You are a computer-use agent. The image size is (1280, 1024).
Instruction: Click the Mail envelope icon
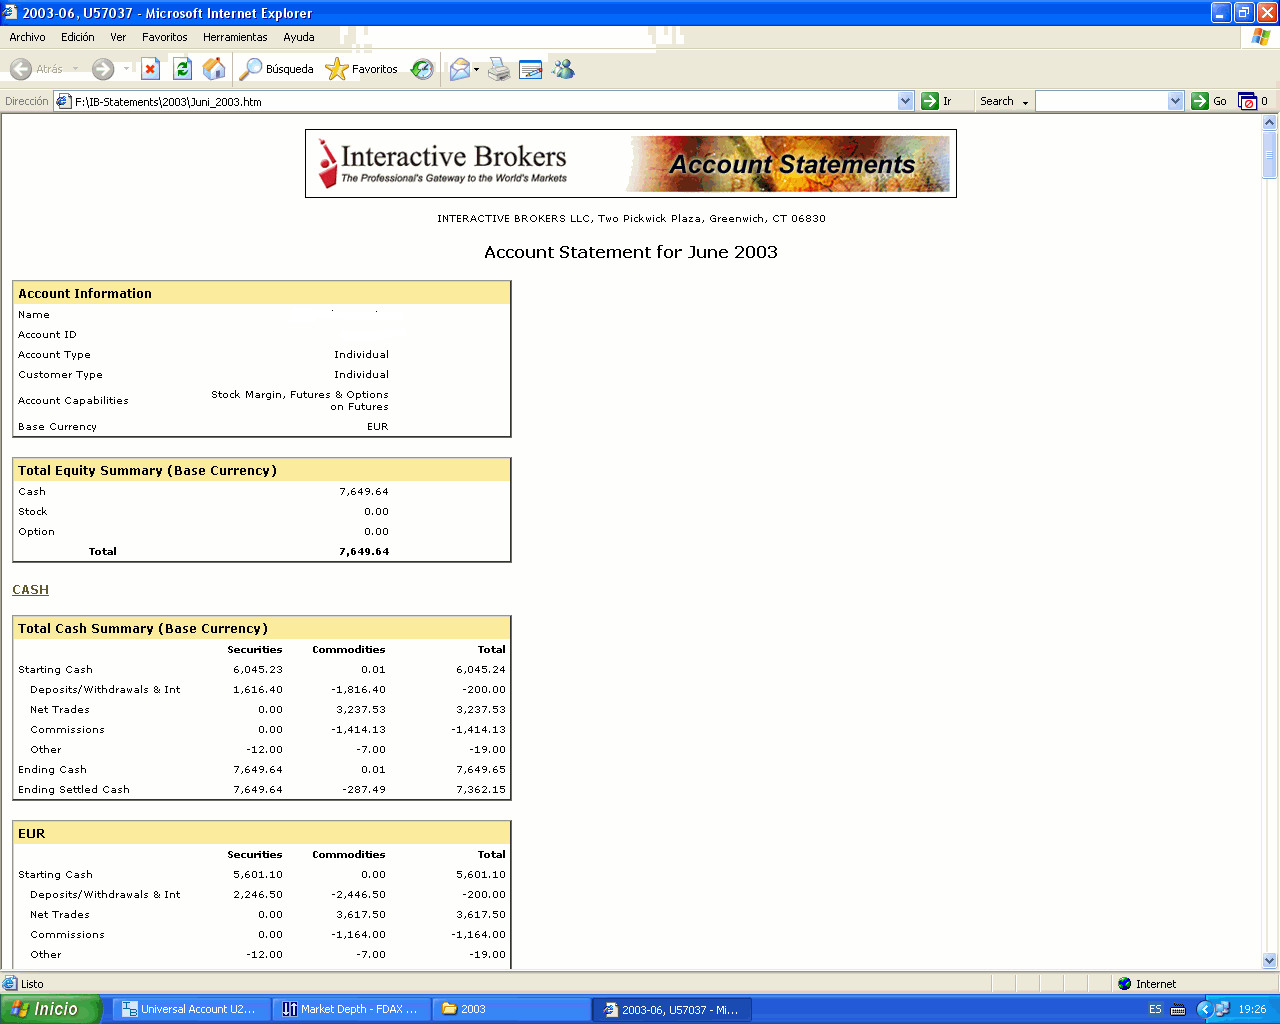(x=459, y=69)
